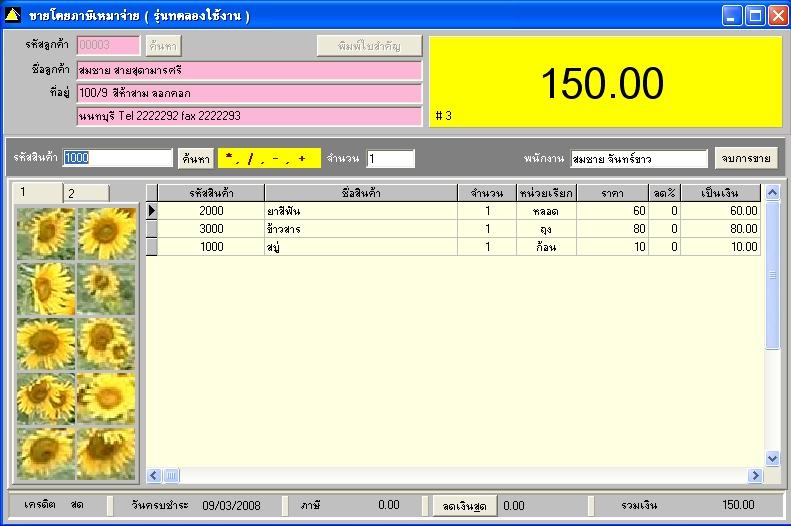791x526 pixels.
Task: Select product tab 1
Action: [38, 192]
